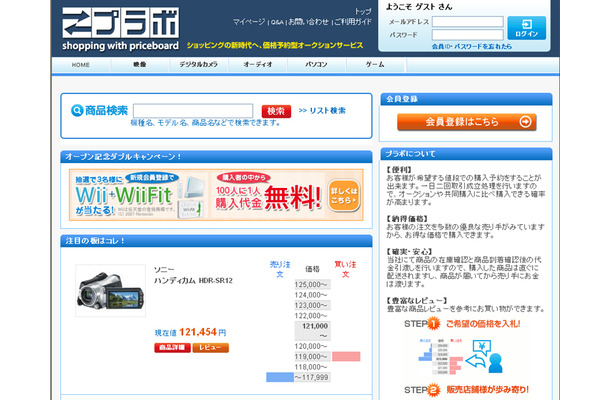Click the 【豊富なレビュー】 heading
This screenshot has width=610, height=400.
point(417,300)
